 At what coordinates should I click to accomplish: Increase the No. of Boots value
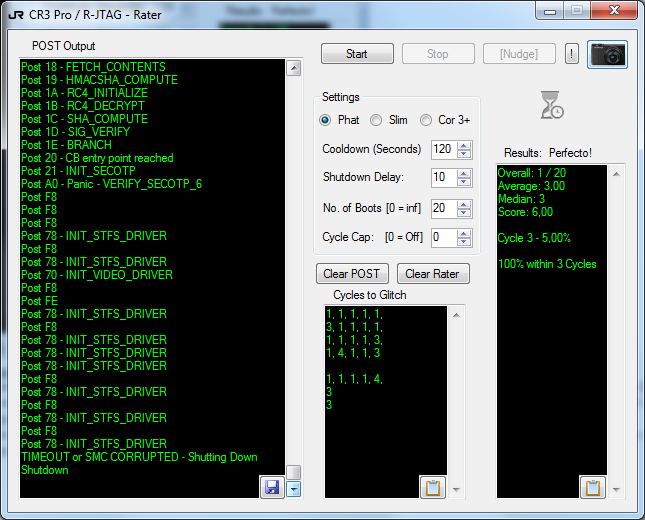pos(463,203)
